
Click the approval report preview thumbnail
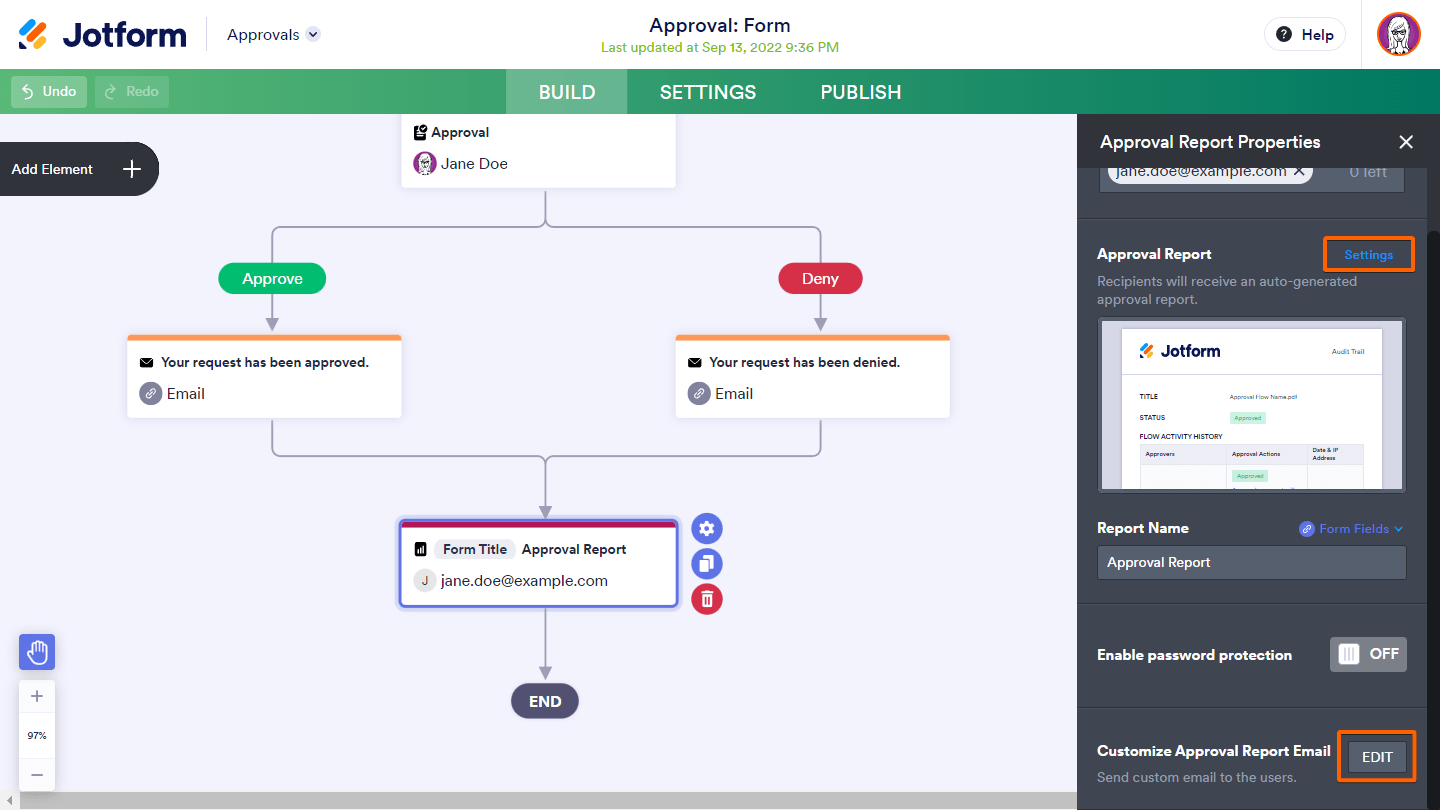pos(1251,405)
